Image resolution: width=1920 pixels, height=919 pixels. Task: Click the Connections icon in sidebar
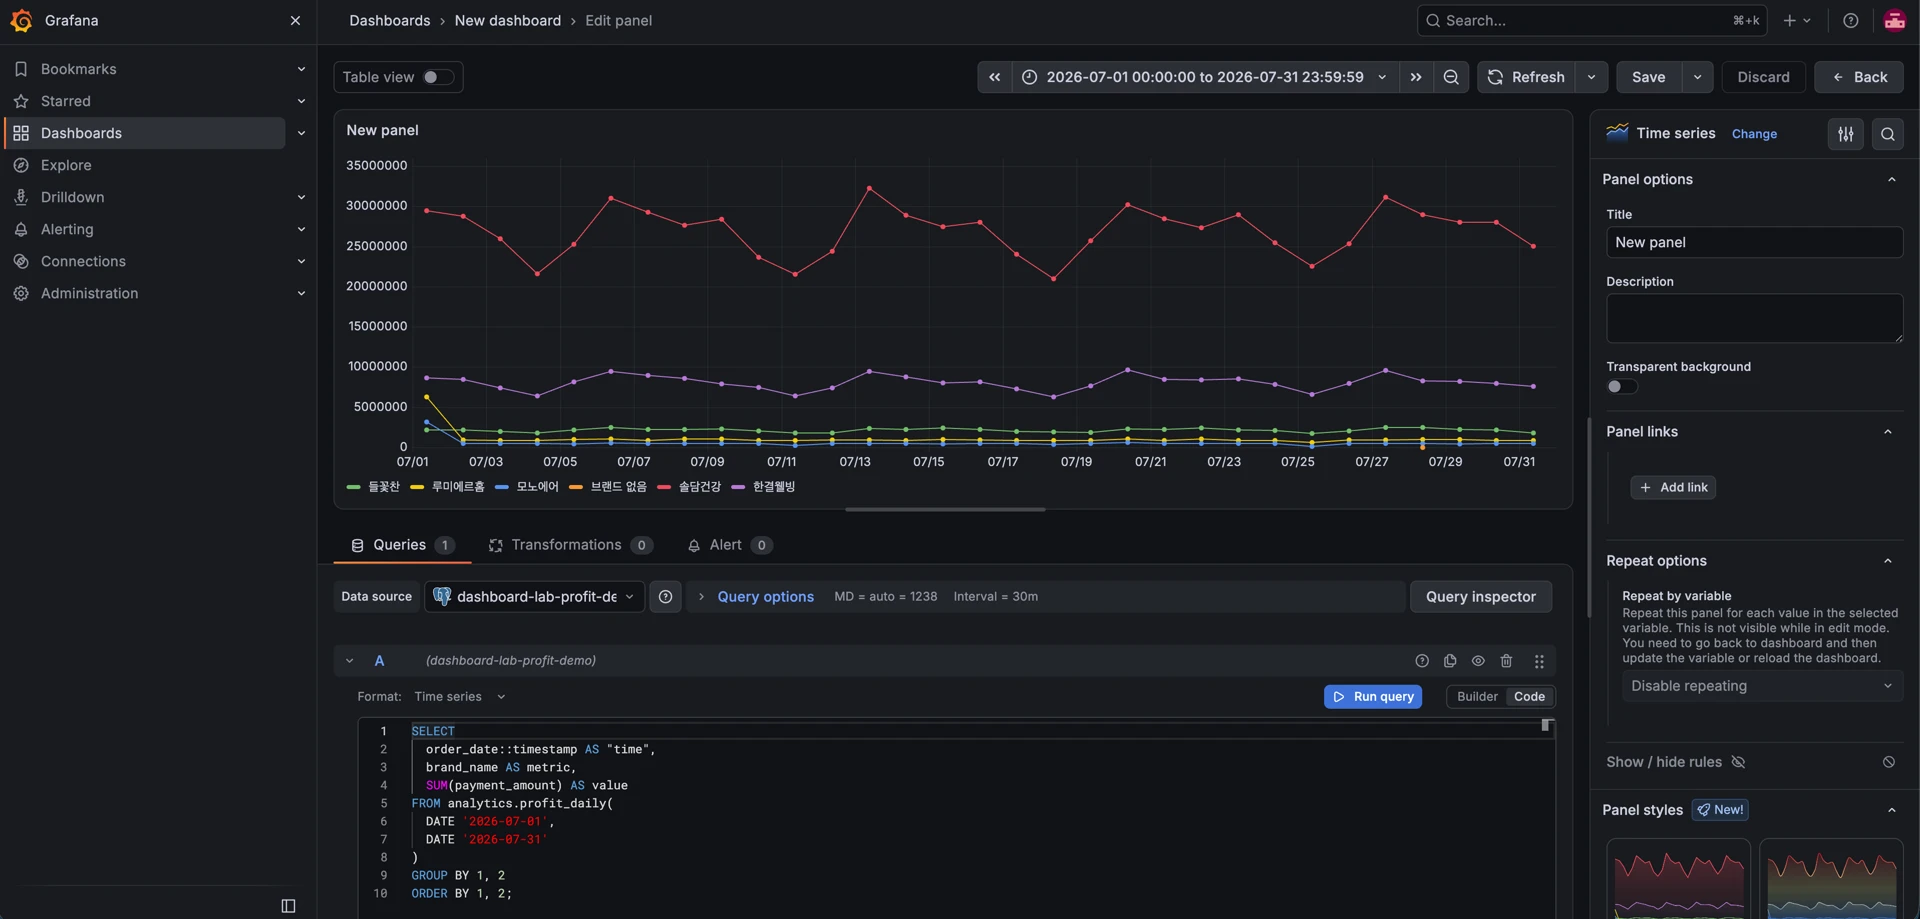pyautogui.click(x=21, y=261)
